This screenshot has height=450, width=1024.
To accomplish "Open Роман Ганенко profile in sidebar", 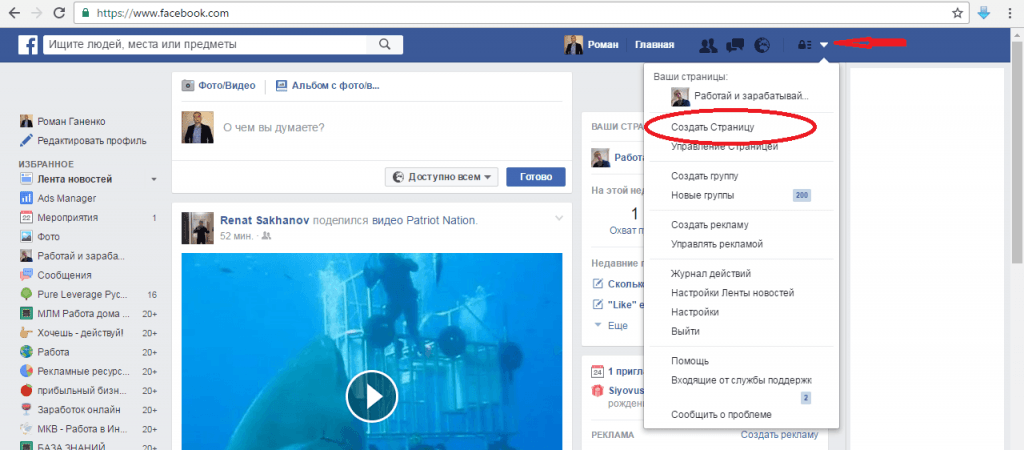I will click(x=71, y=121).
